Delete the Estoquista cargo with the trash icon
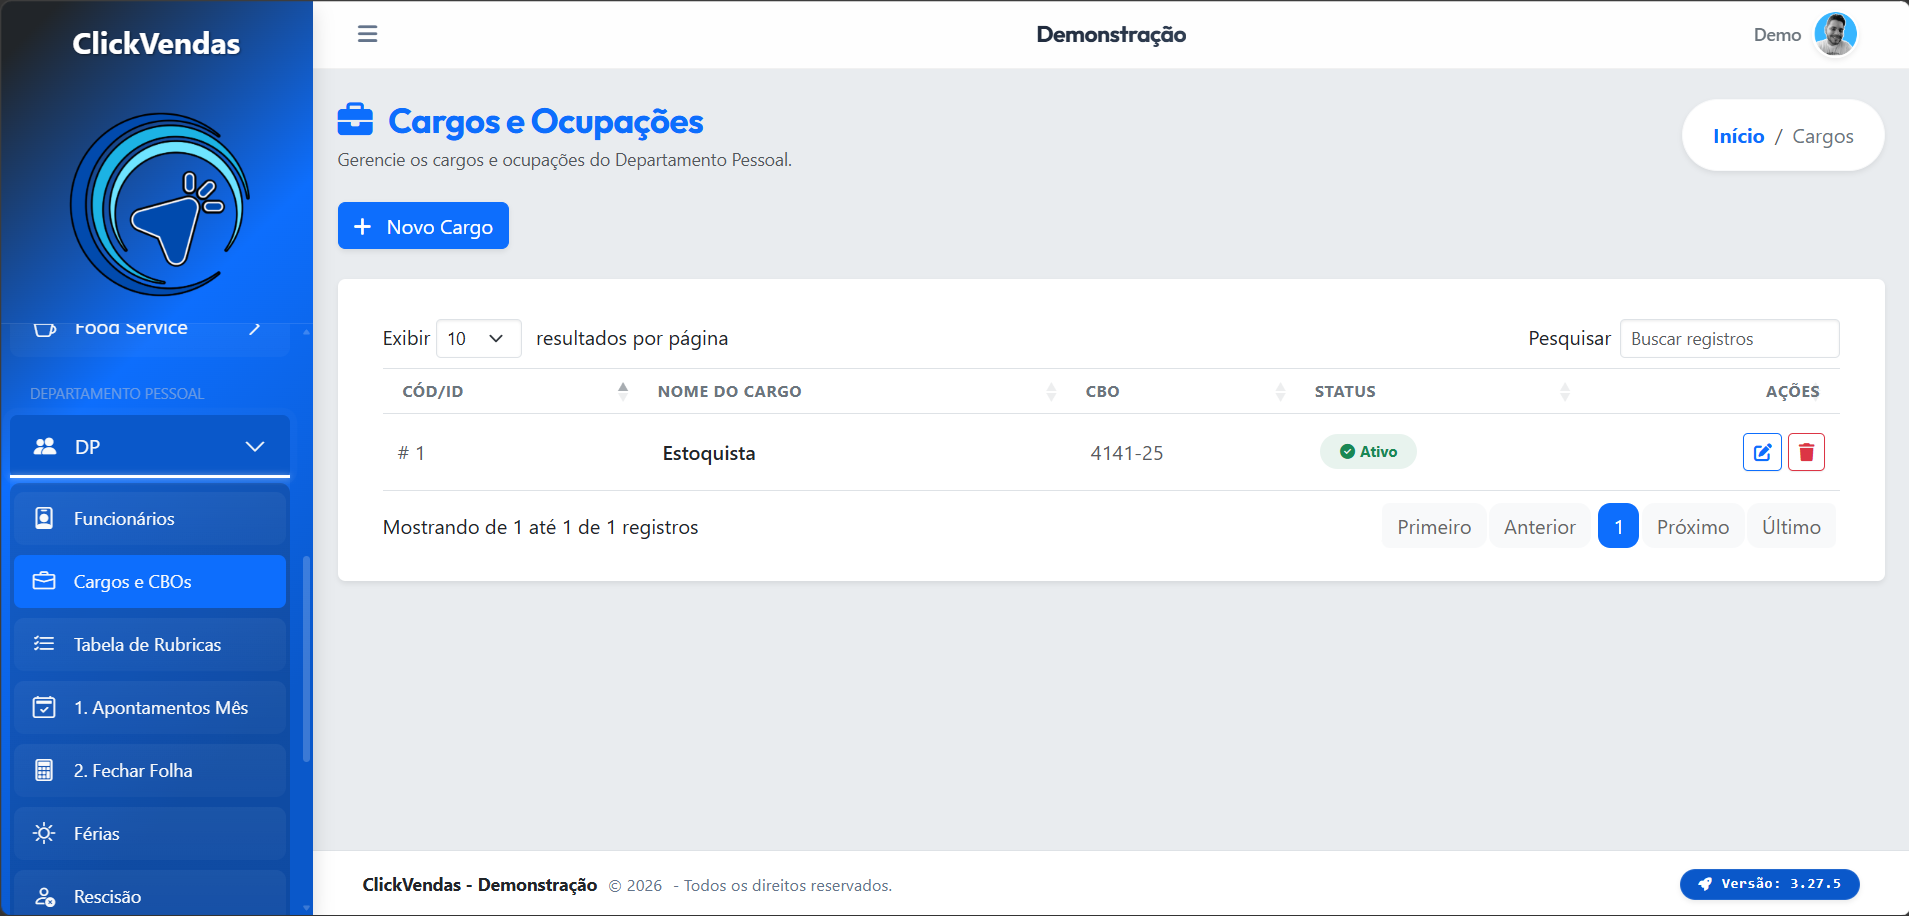Screen dimensions: 1909x916 tap(1806, 452)
